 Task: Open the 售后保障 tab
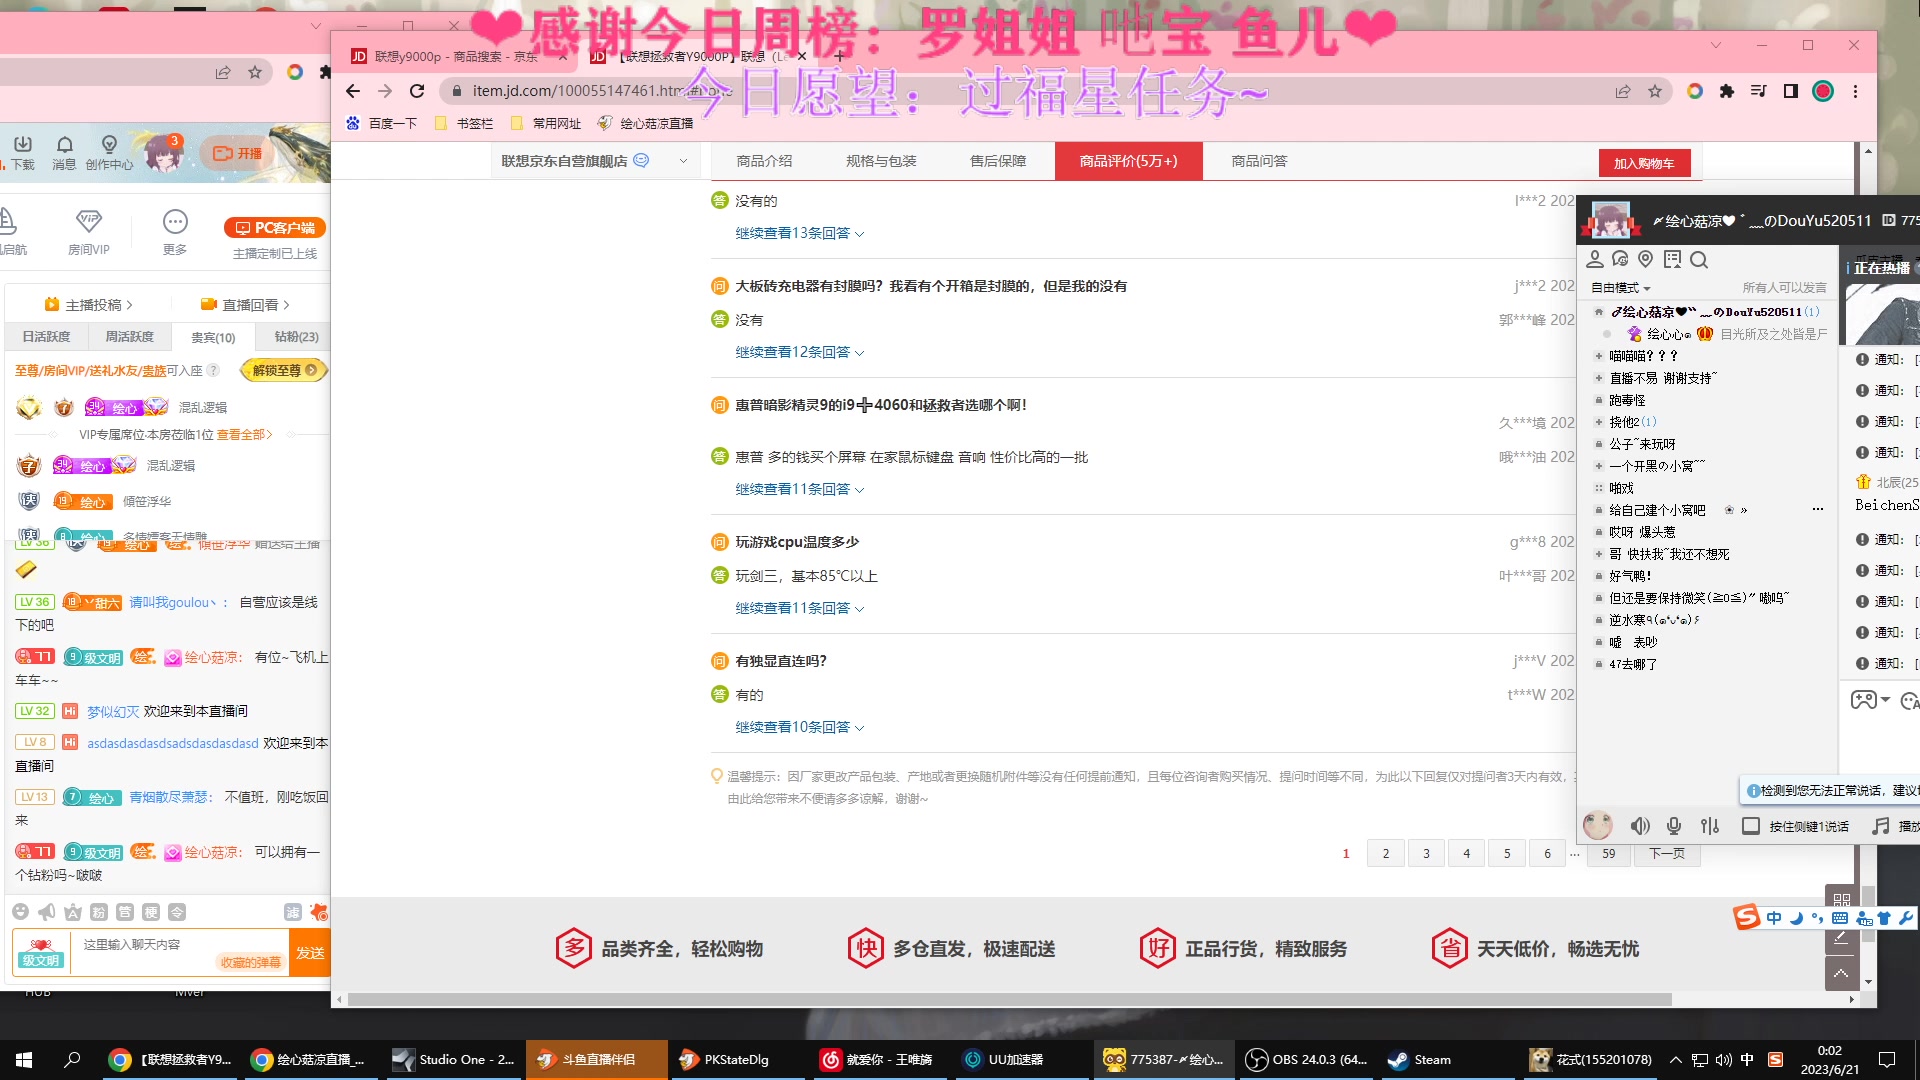(998, 161)
